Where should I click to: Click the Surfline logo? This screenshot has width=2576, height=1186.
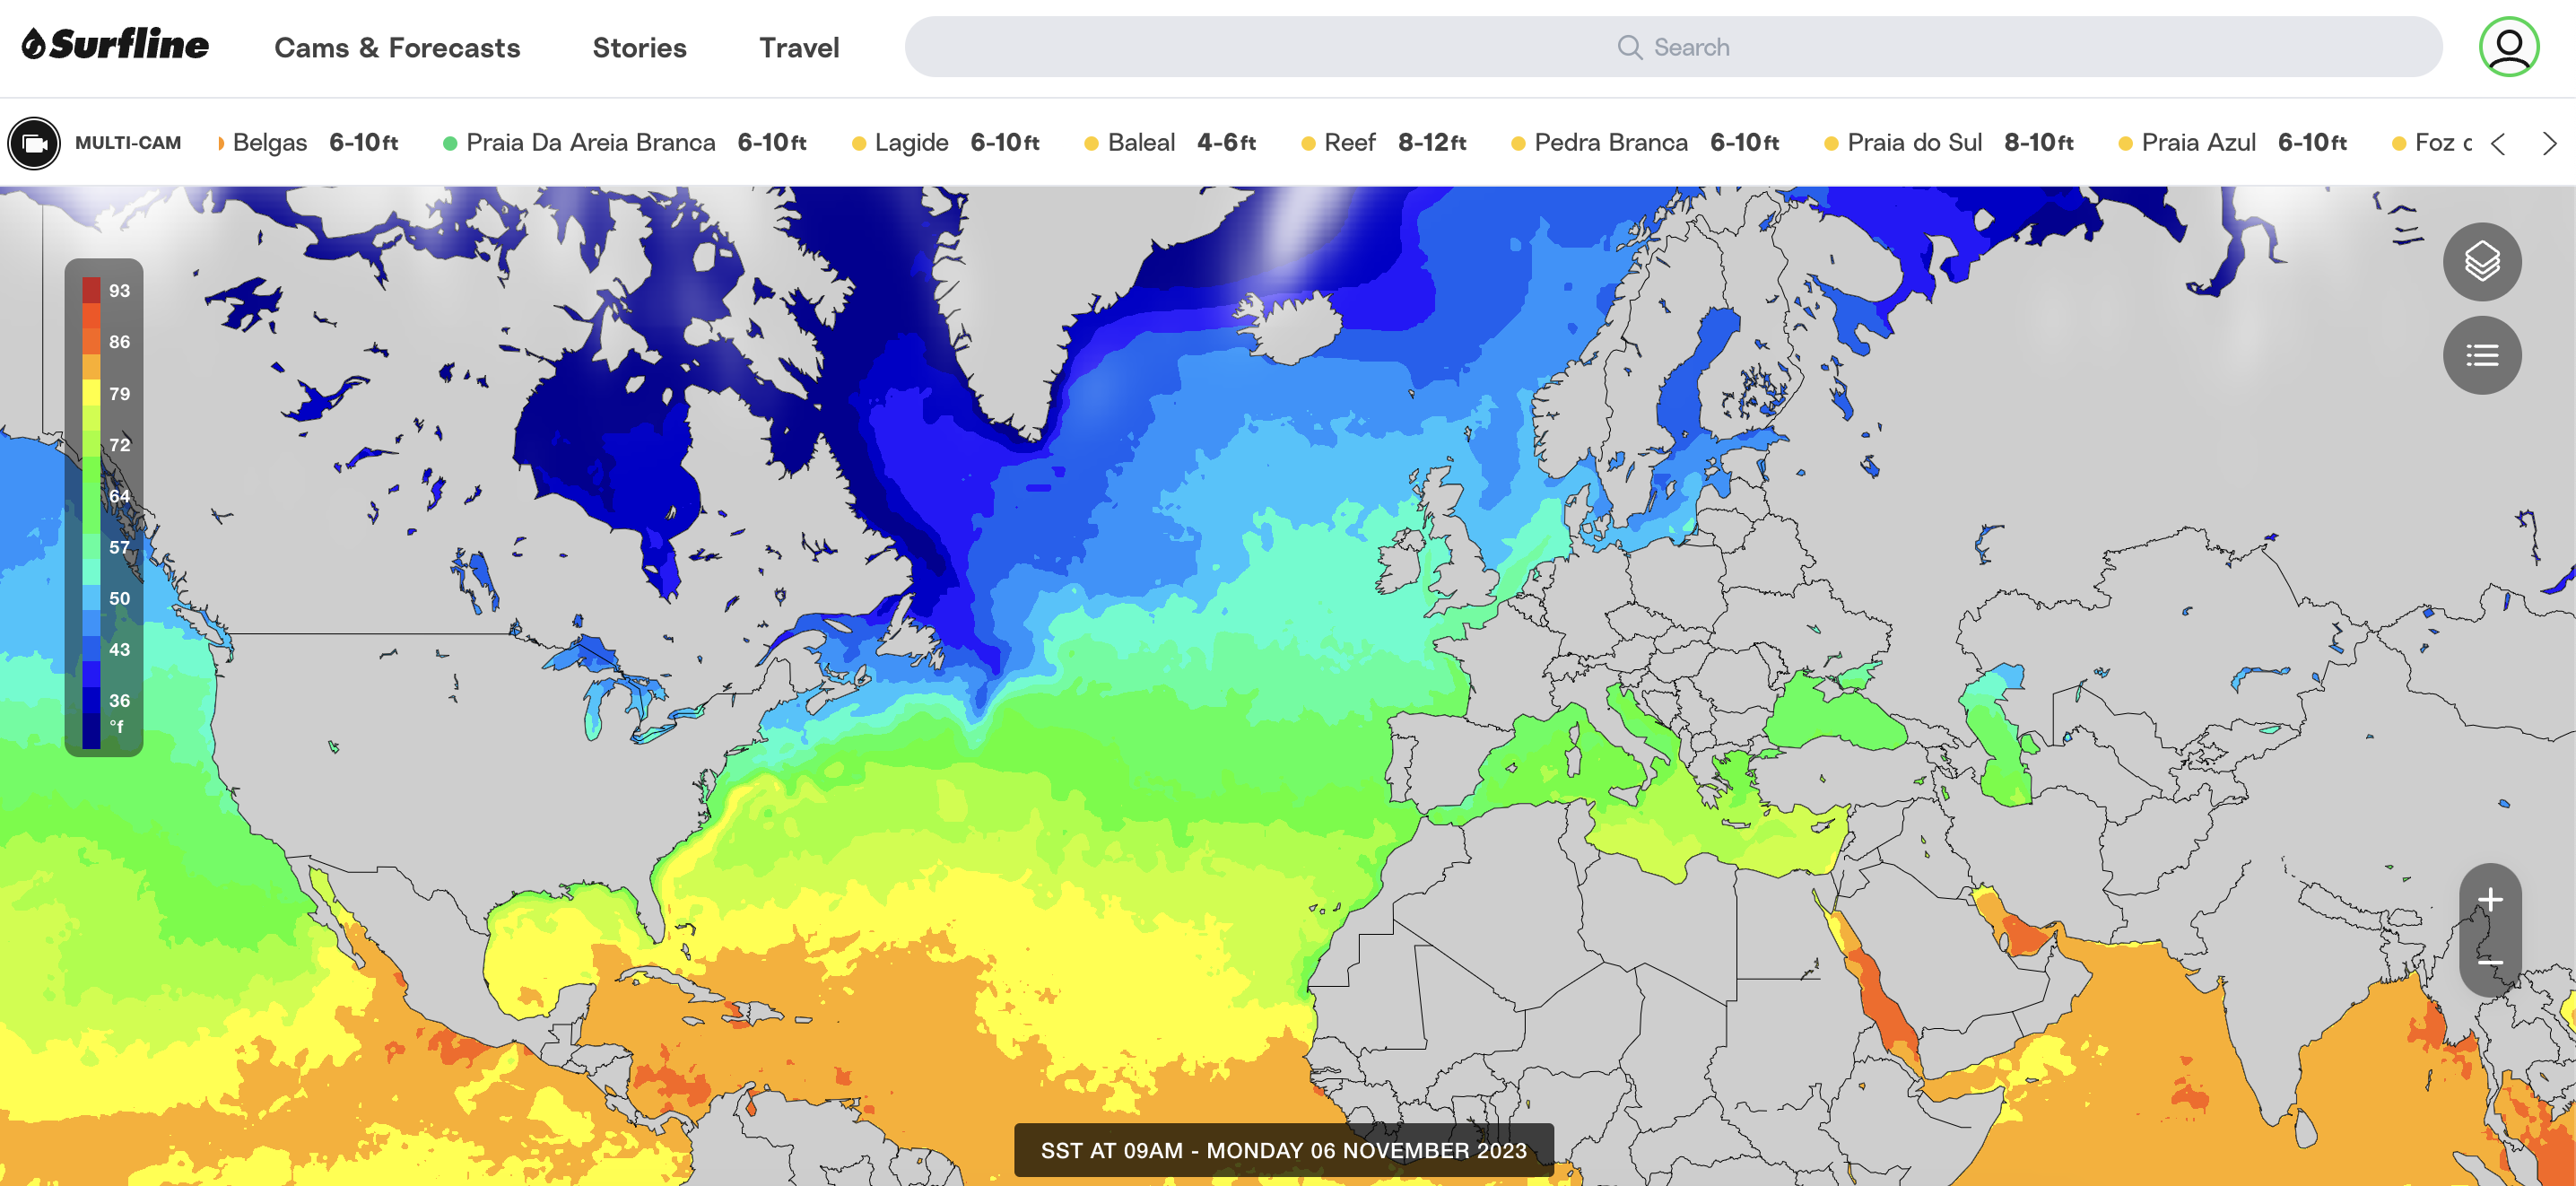115,45
